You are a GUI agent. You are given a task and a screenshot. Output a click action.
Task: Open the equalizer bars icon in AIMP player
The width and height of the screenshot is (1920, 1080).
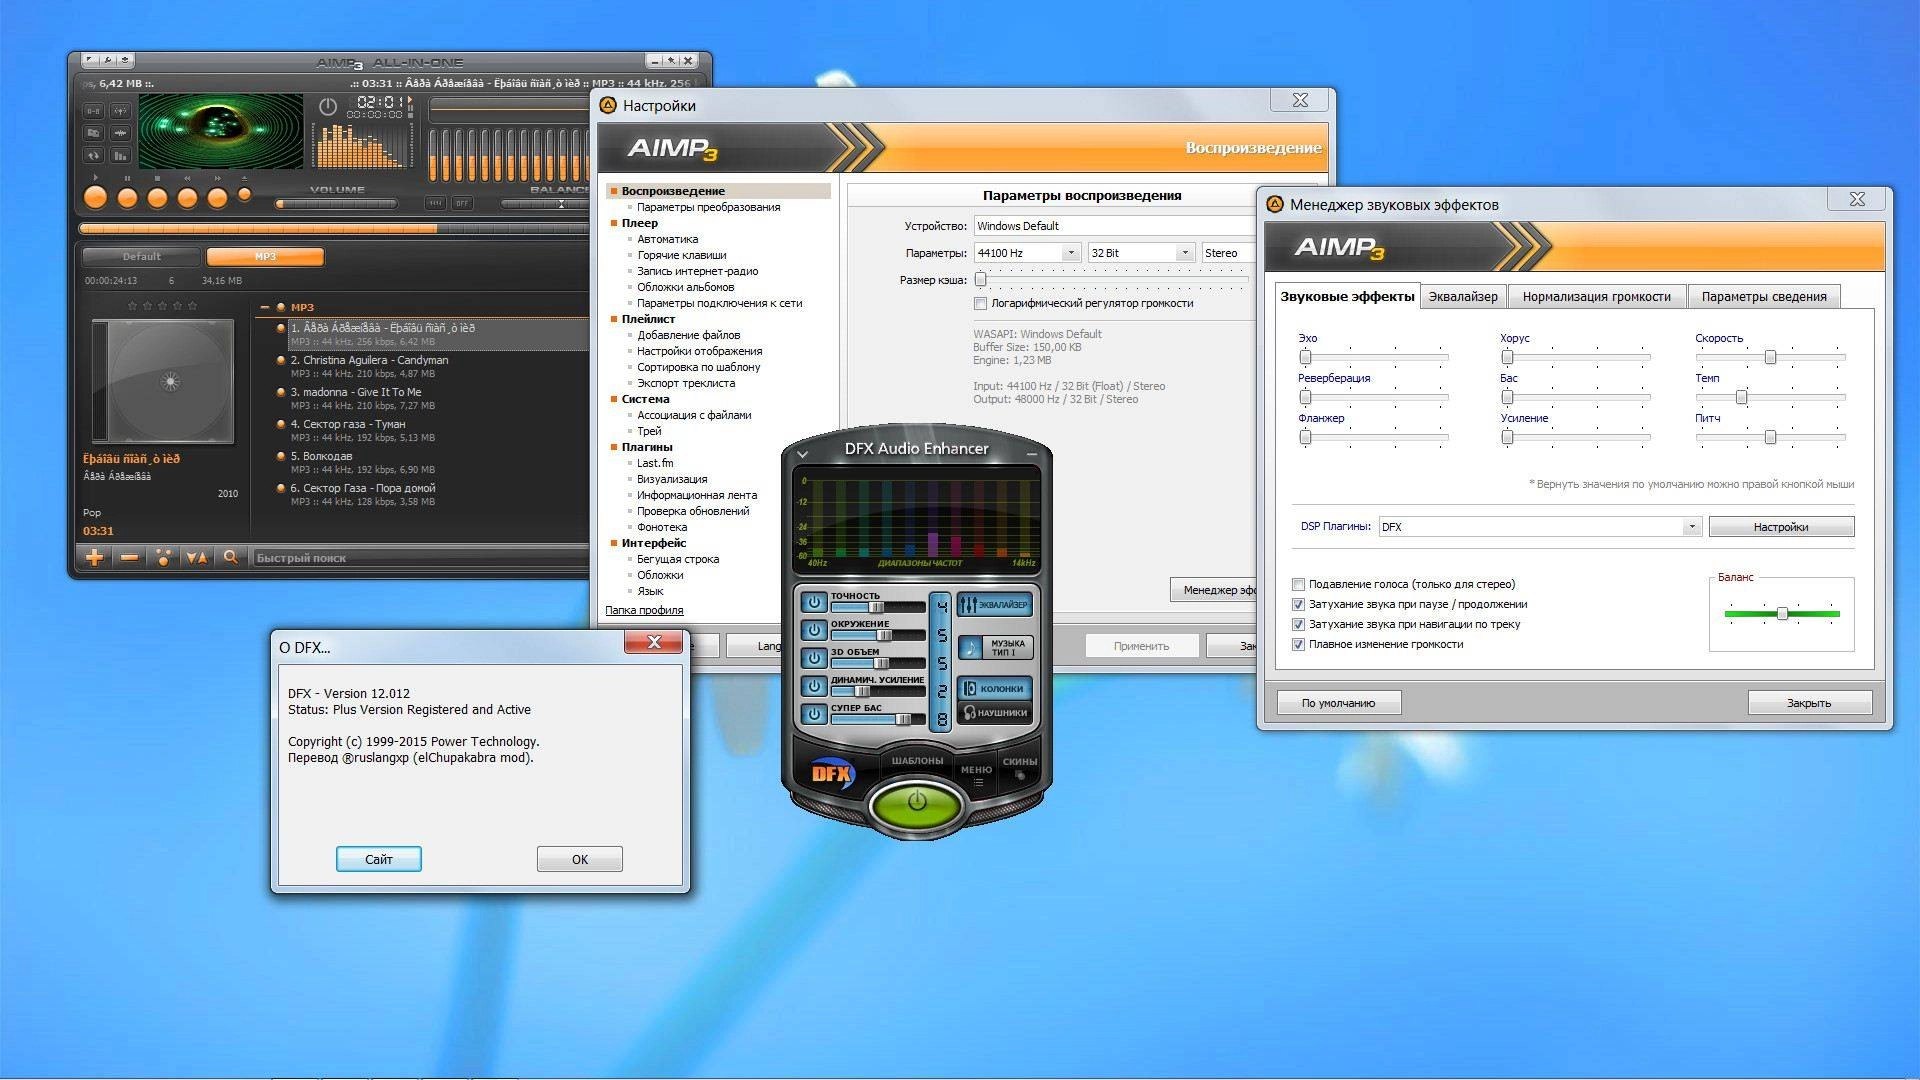120,155
